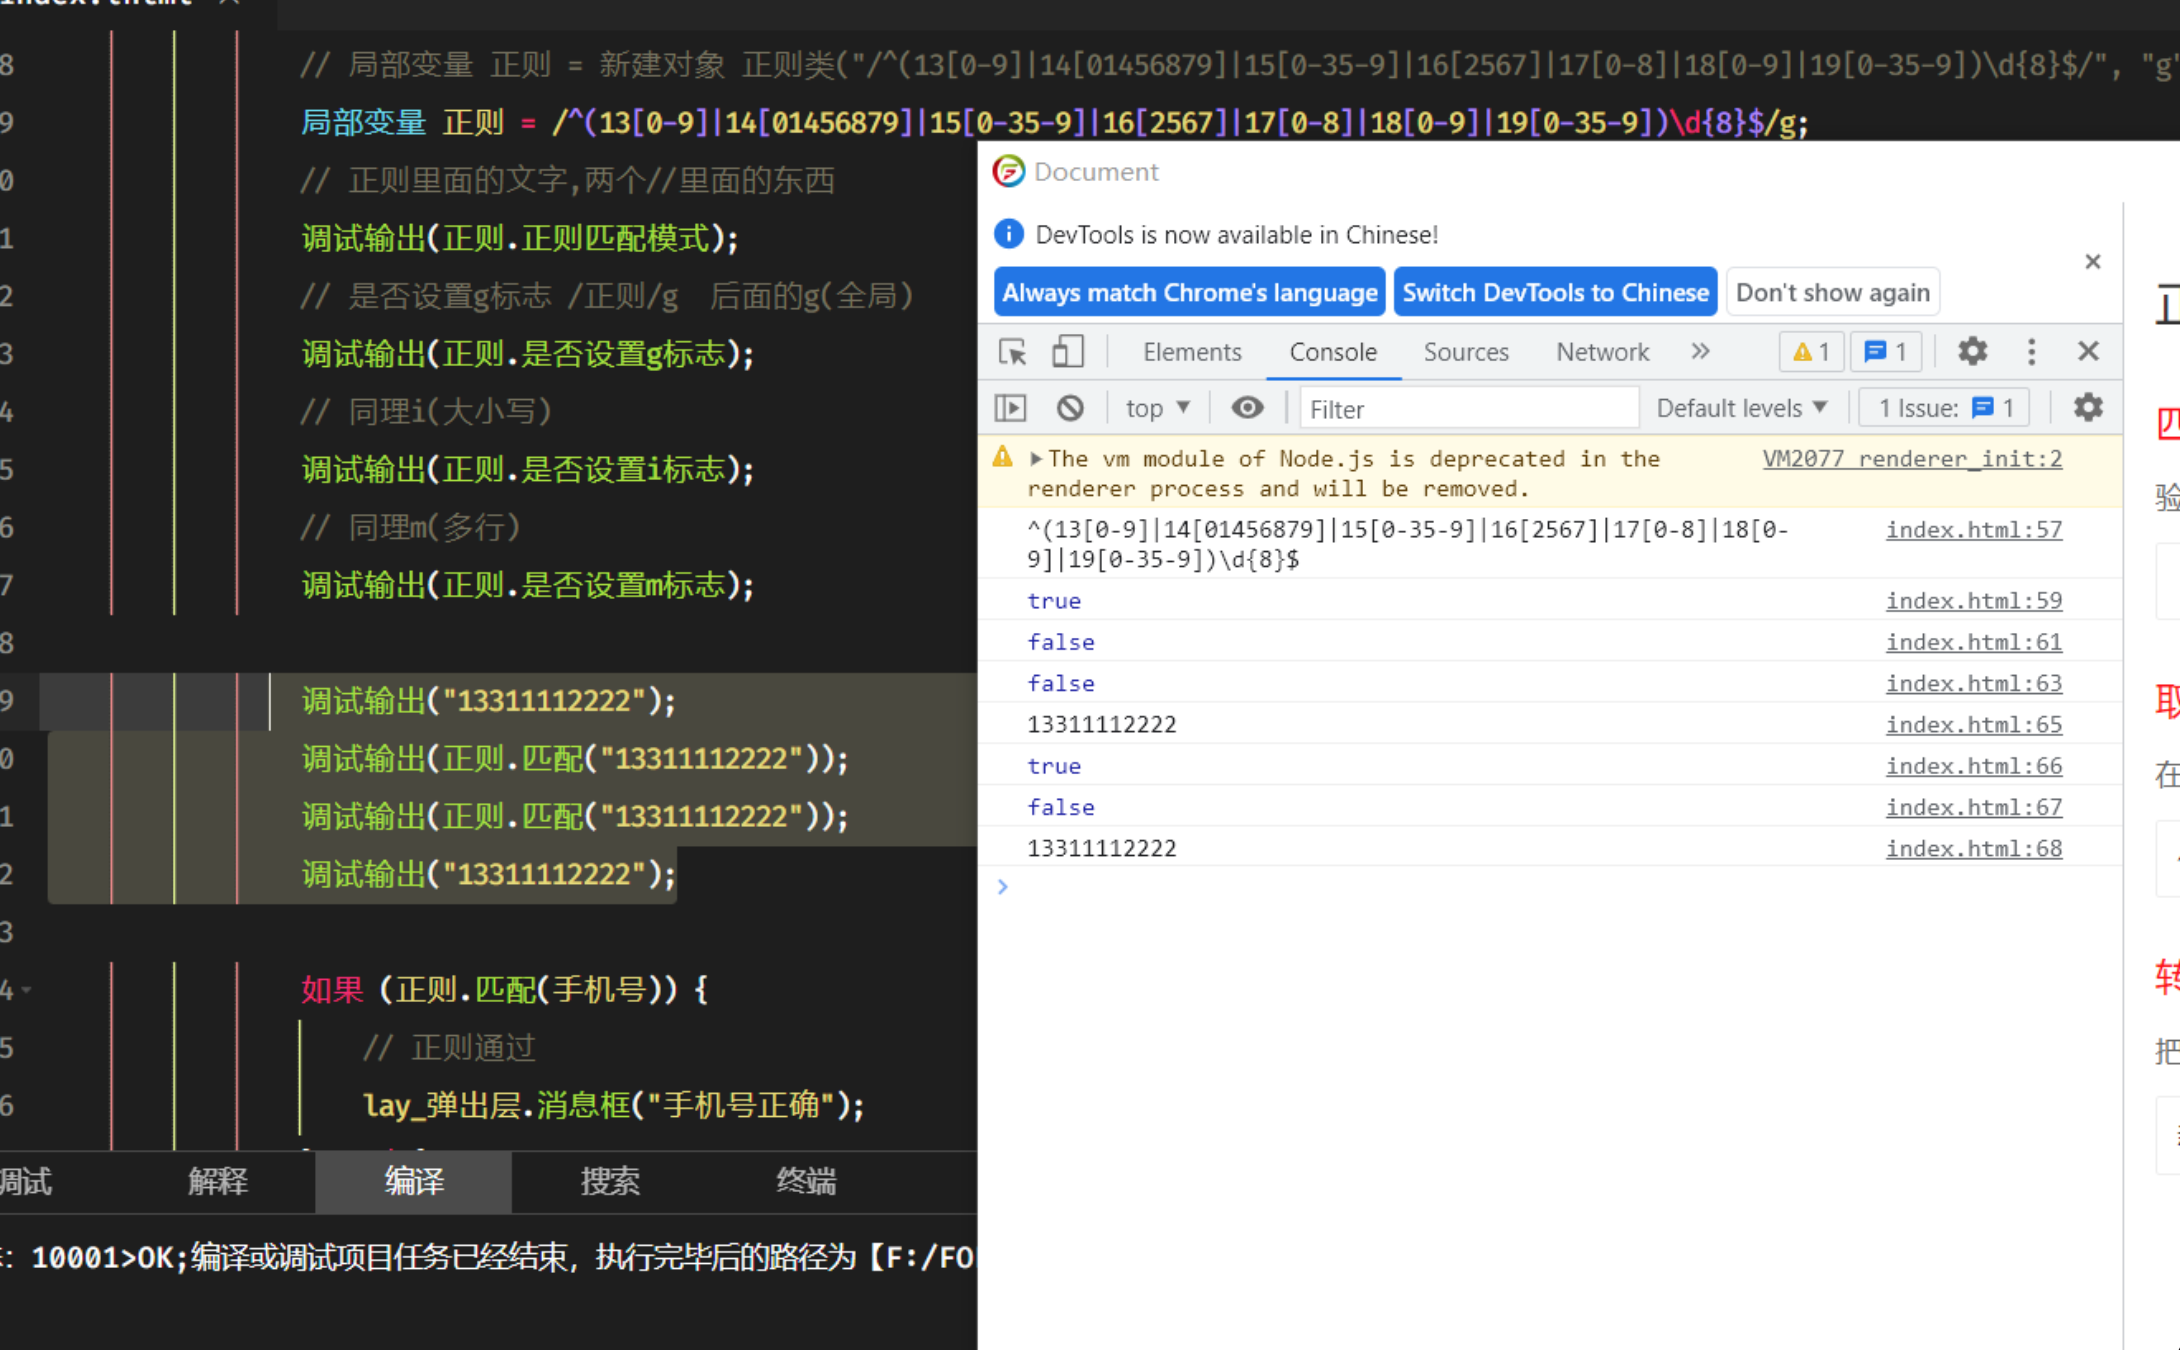Viewport: 2180px width, 1350px height.
Task: Open the top context dropdown
Action: click(x=1157, y=408)
